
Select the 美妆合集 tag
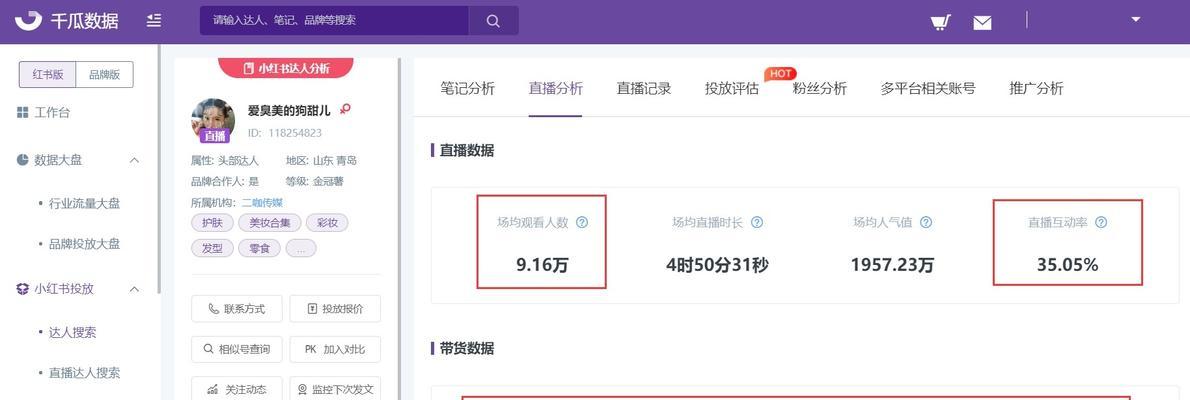pos(270,223)
